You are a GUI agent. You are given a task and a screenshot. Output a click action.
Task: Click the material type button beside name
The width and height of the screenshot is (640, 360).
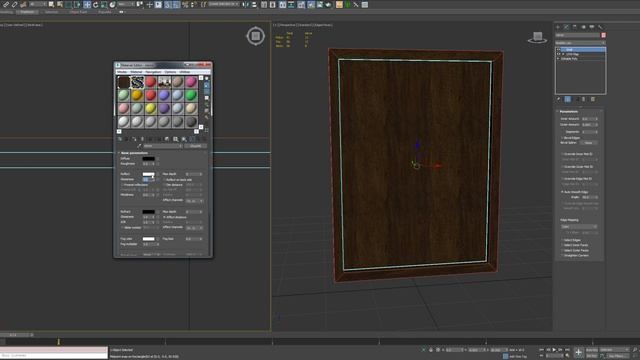196,146
